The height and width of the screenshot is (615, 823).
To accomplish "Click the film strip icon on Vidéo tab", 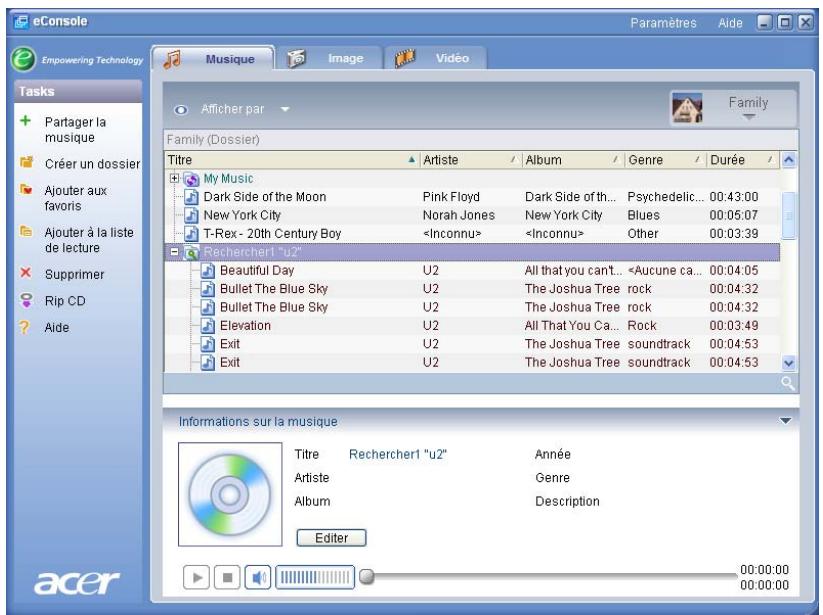I will pos(405,58).
